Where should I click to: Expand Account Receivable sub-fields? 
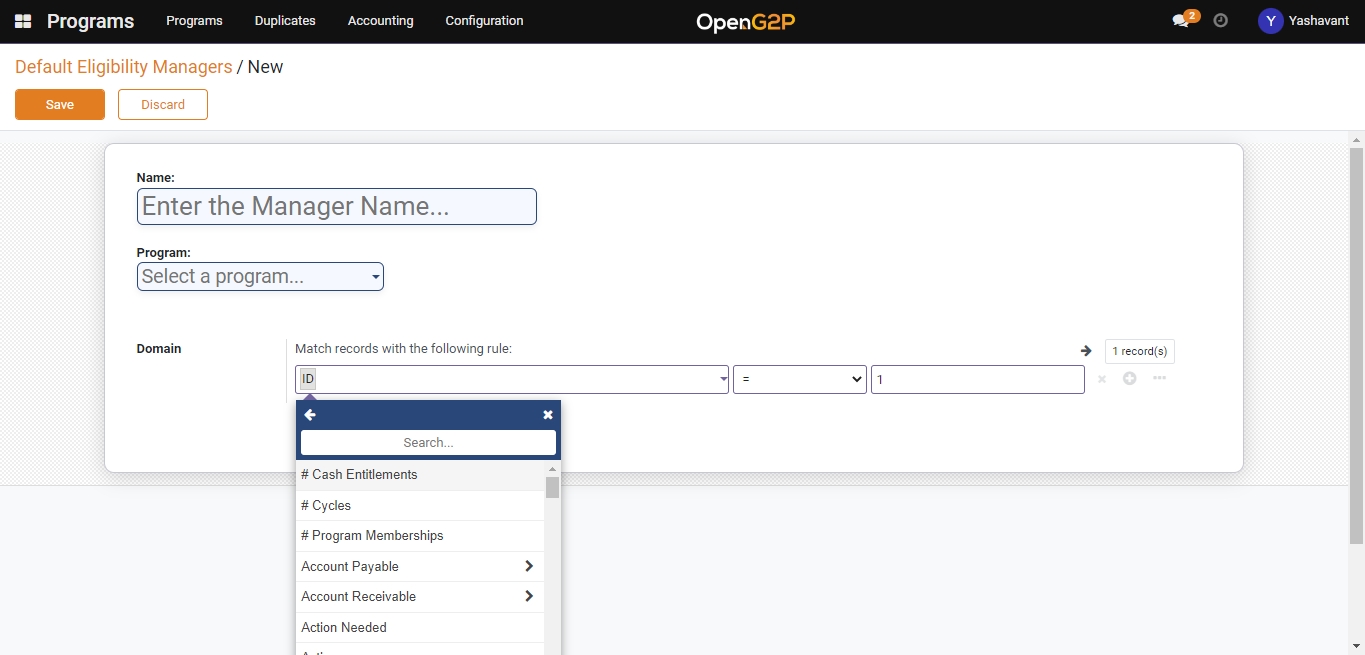point(528,596)
